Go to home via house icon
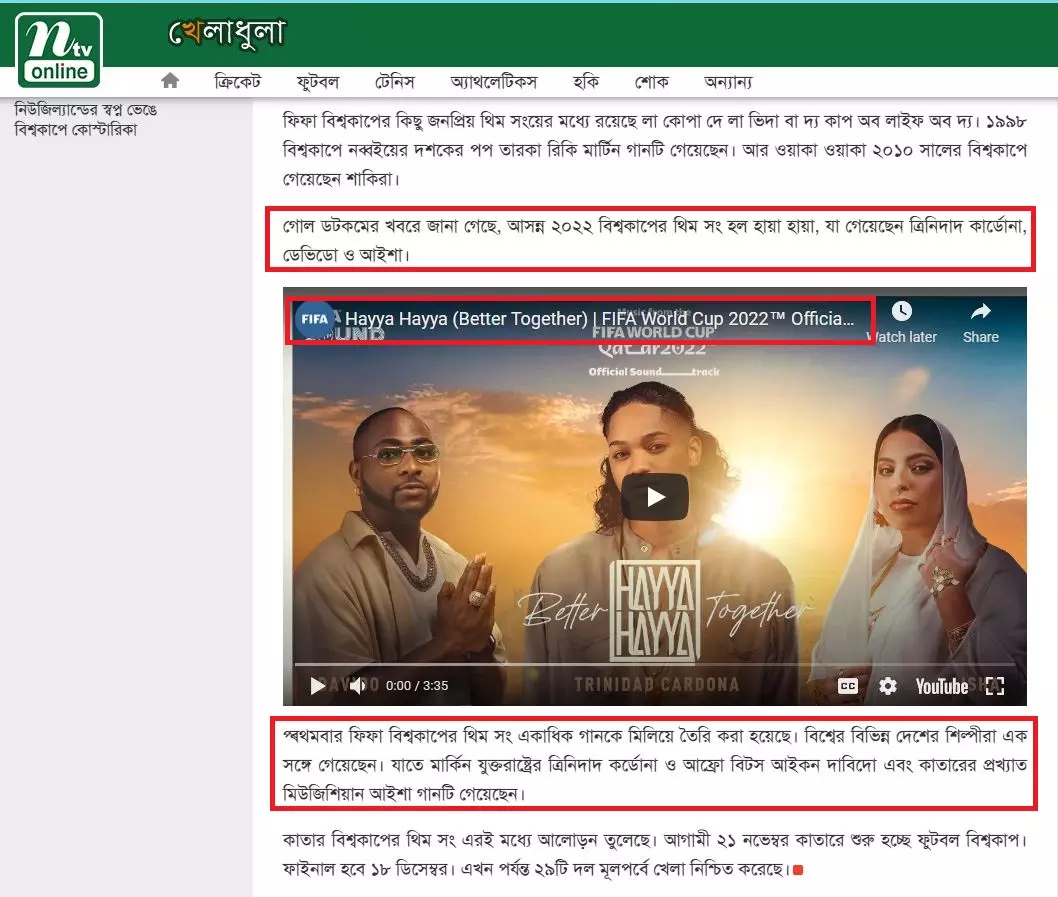This screenshot has height=897, width=1058. [x=170, y=81]
